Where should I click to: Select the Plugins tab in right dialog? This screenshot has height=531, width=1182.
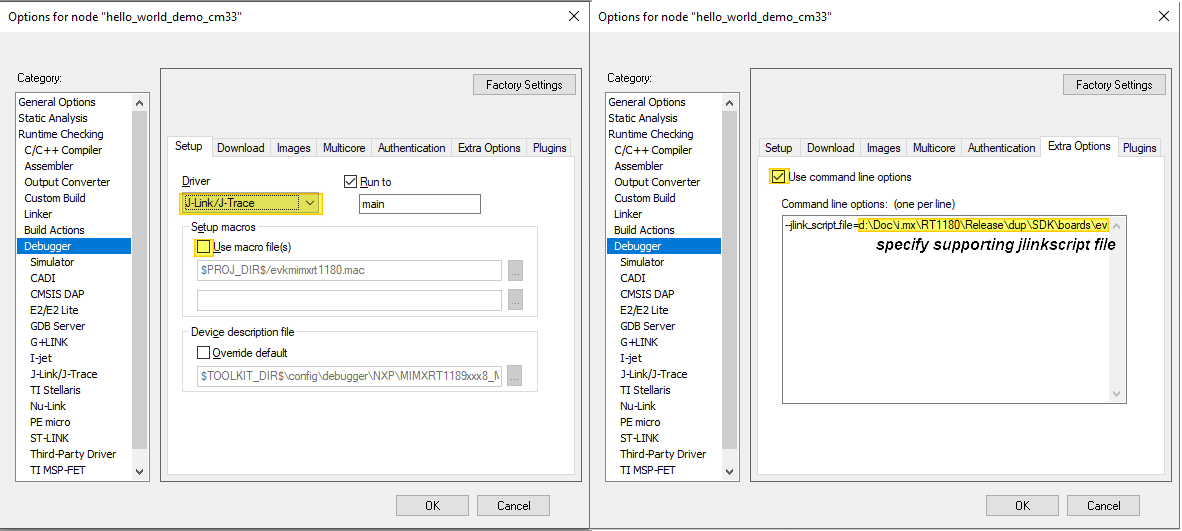[1139, 148]
